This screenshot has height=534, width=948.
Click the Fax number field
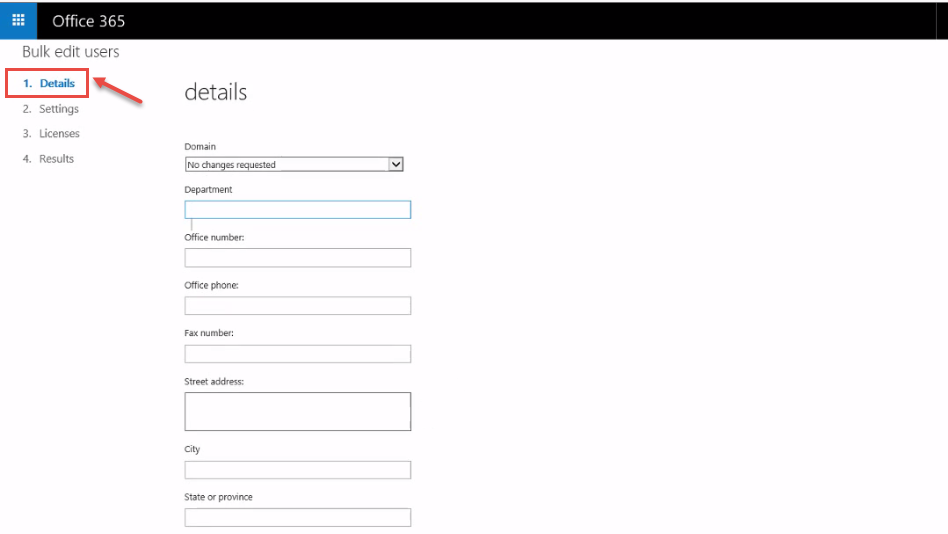pyautogui.click(x=297, y=354)
